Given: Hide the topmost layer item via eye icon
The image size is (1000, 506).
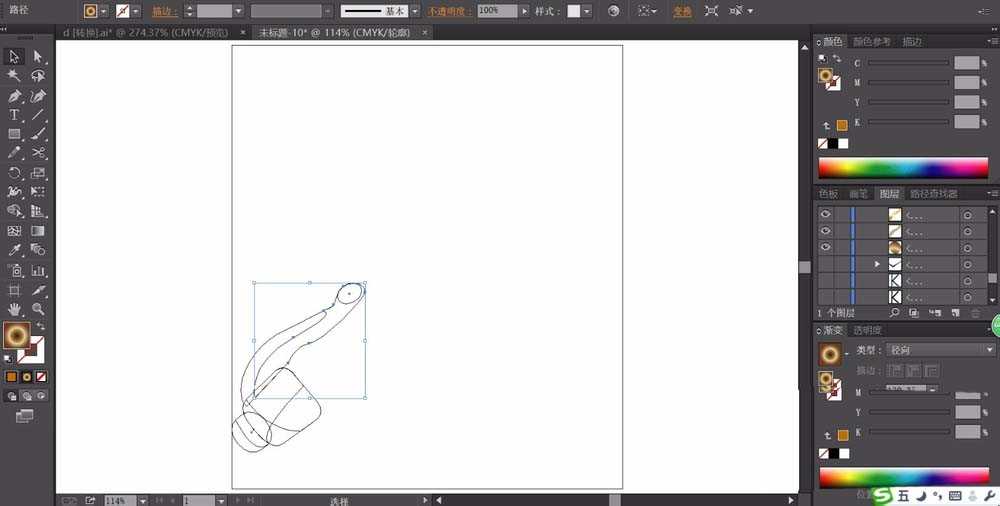Looking at the screenshot, I should tap(825, 214).
